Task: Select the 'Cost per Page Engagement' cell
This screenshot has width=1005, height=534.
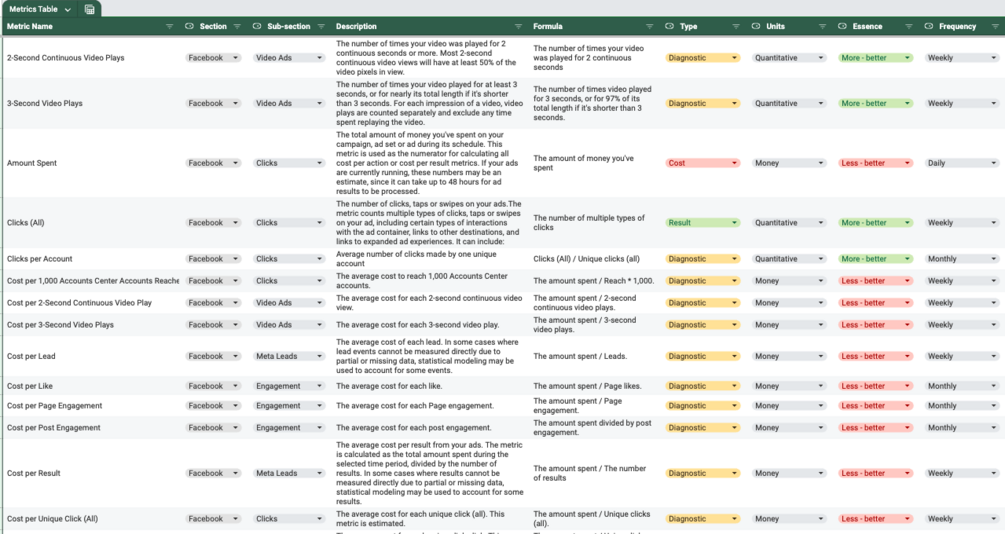Action: tap(92, 406)
